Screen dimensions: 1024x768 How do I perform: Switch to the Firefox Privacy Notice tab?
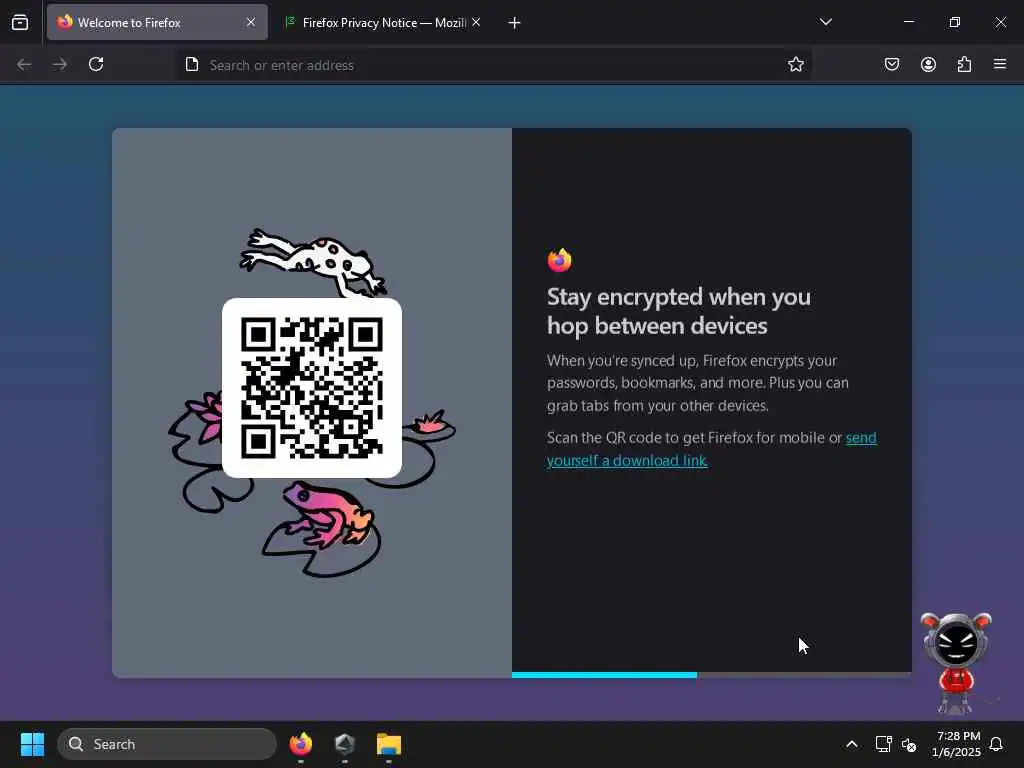coord(382,23)
